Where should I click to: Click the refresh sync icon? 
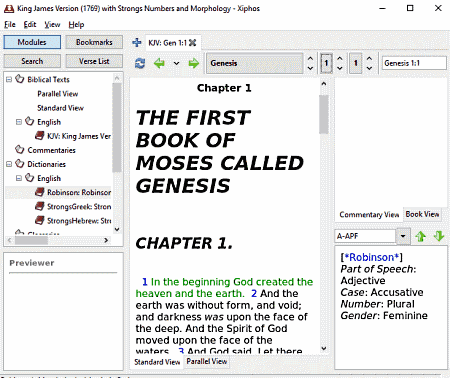pyautogui.click(x=140, y=63)
